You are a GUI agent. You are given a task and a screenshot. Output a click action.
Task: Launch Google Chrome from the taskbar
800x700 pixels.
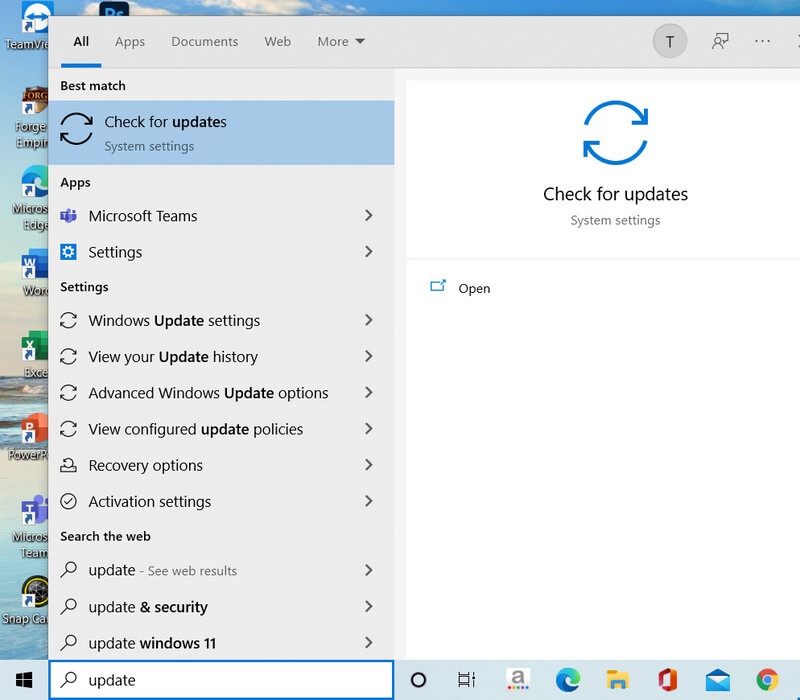tap(767, 680)
